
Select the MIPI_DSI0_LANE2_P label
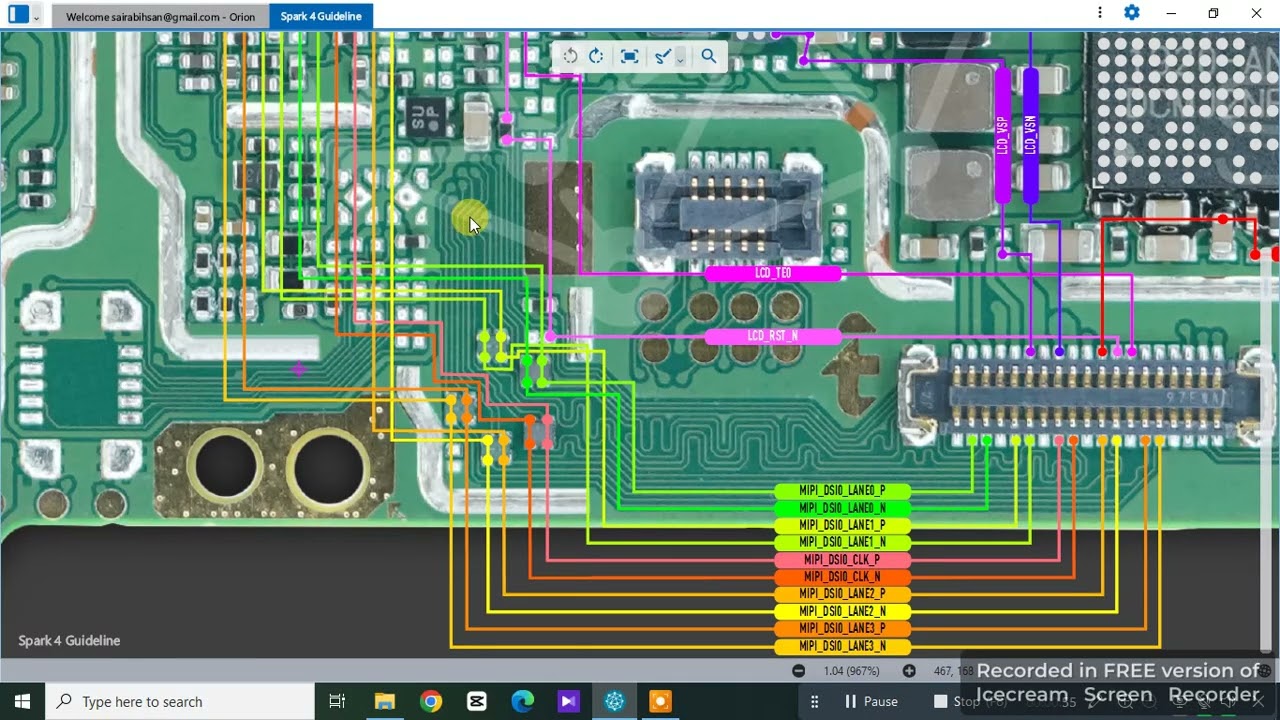pyautogui.click(x=842, y=594)
